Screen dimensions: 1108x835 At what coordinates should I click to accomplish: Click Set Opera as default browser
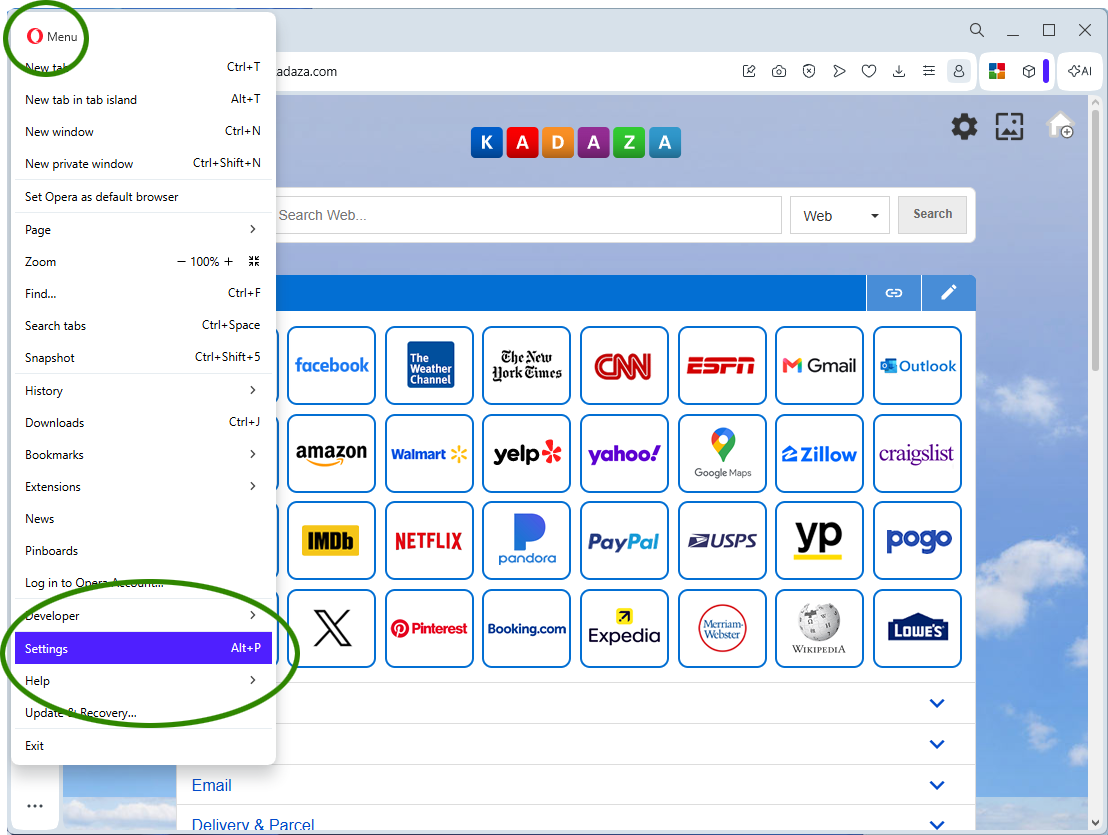(143, 196)
